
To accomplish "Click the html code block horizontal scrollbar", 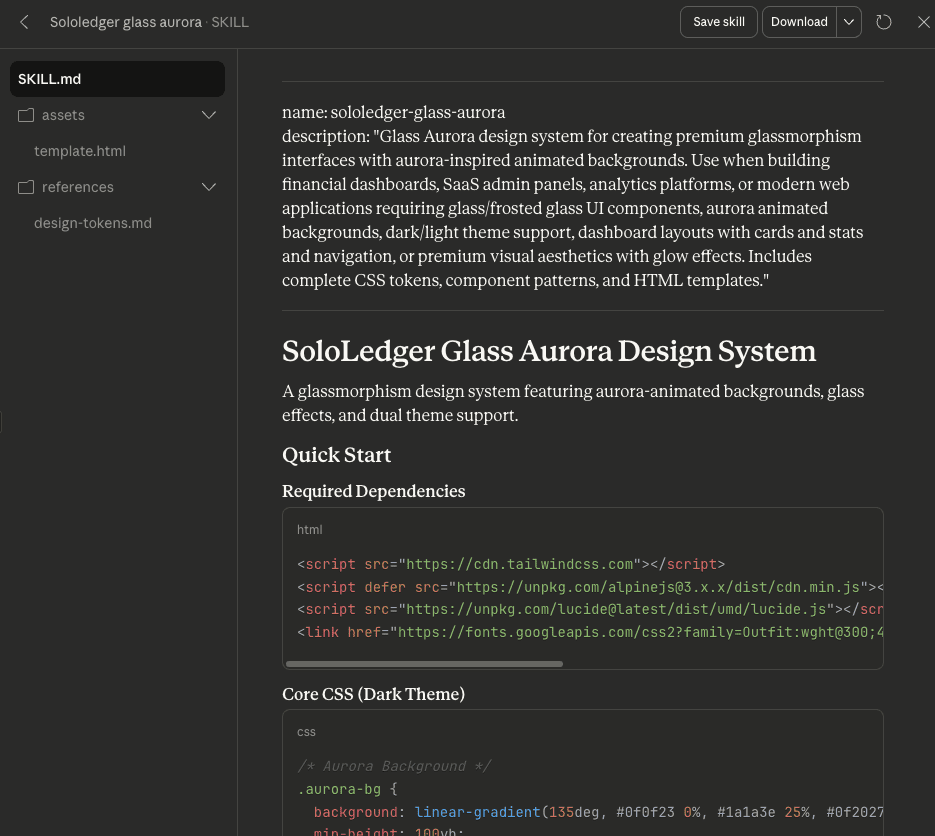I will coord(424,663).
